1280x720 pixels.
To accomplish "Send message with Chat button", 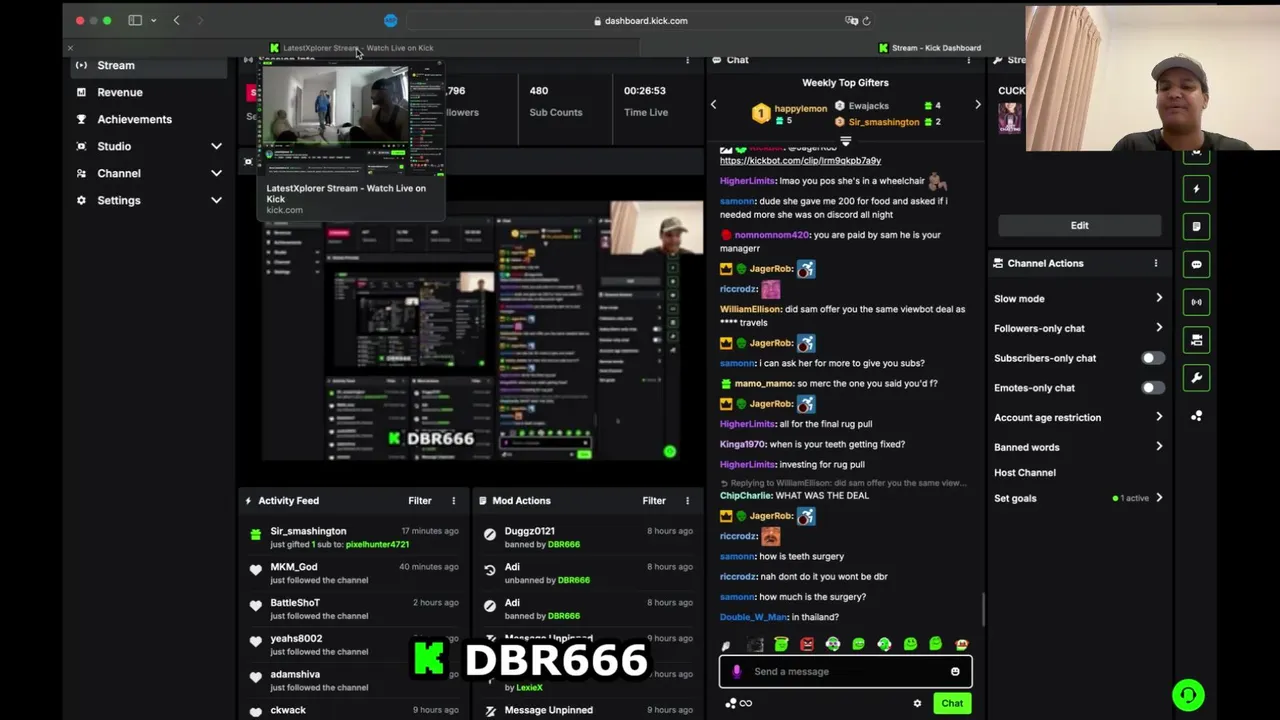I will pos(952,703).
